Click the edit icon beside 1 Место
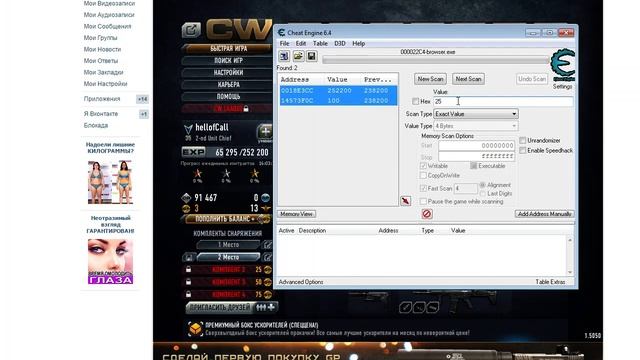The height and width of the screenshot is (360, 640). (267, 245)
